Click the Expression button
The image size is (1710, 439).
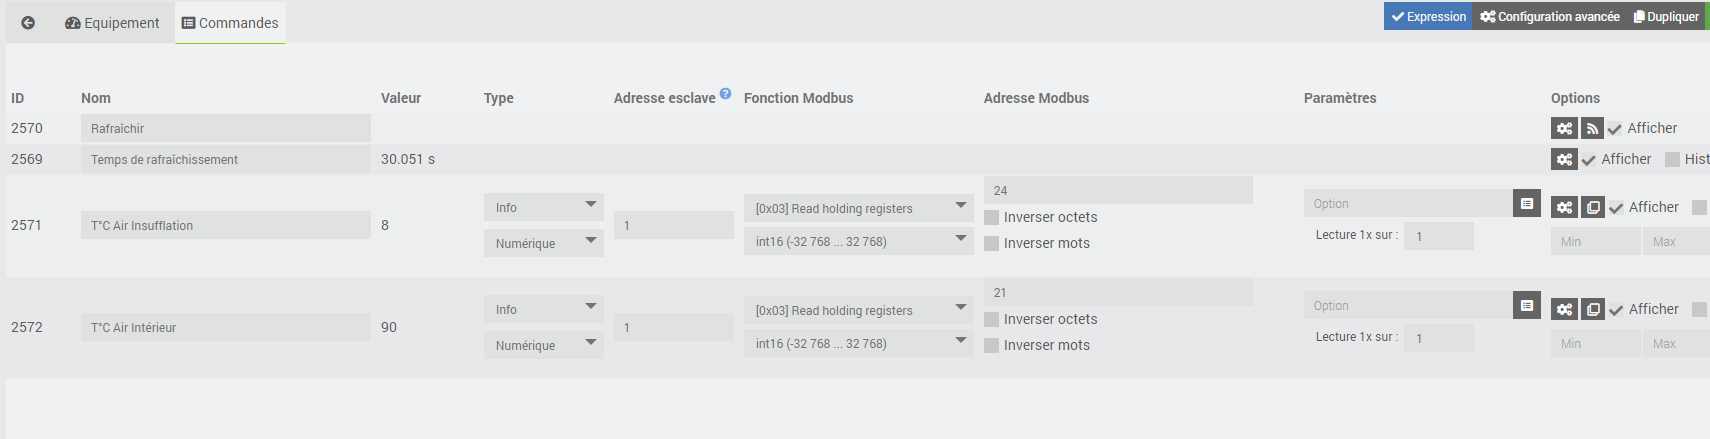[x=1428, y=16]
